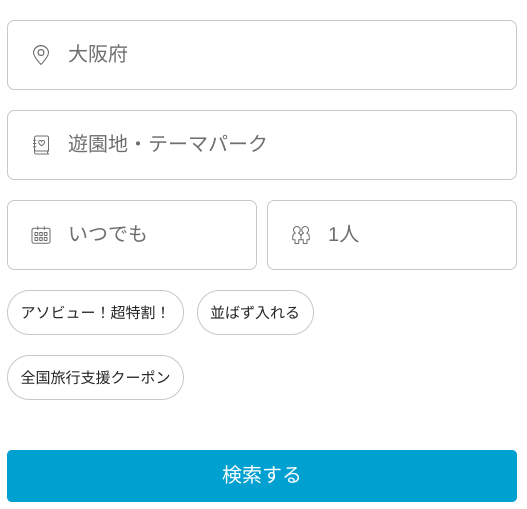Open the 大阪府 area selector
The height and width of the screenshot is (509, 527).
[x=262, y=55]
